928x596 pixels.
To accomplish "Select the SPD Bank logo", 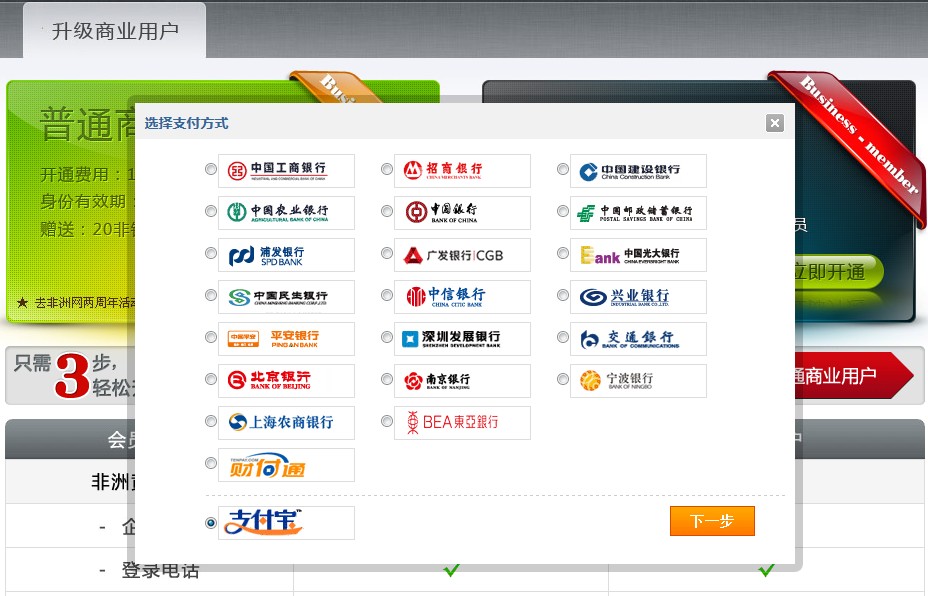I will pos(286,255).
